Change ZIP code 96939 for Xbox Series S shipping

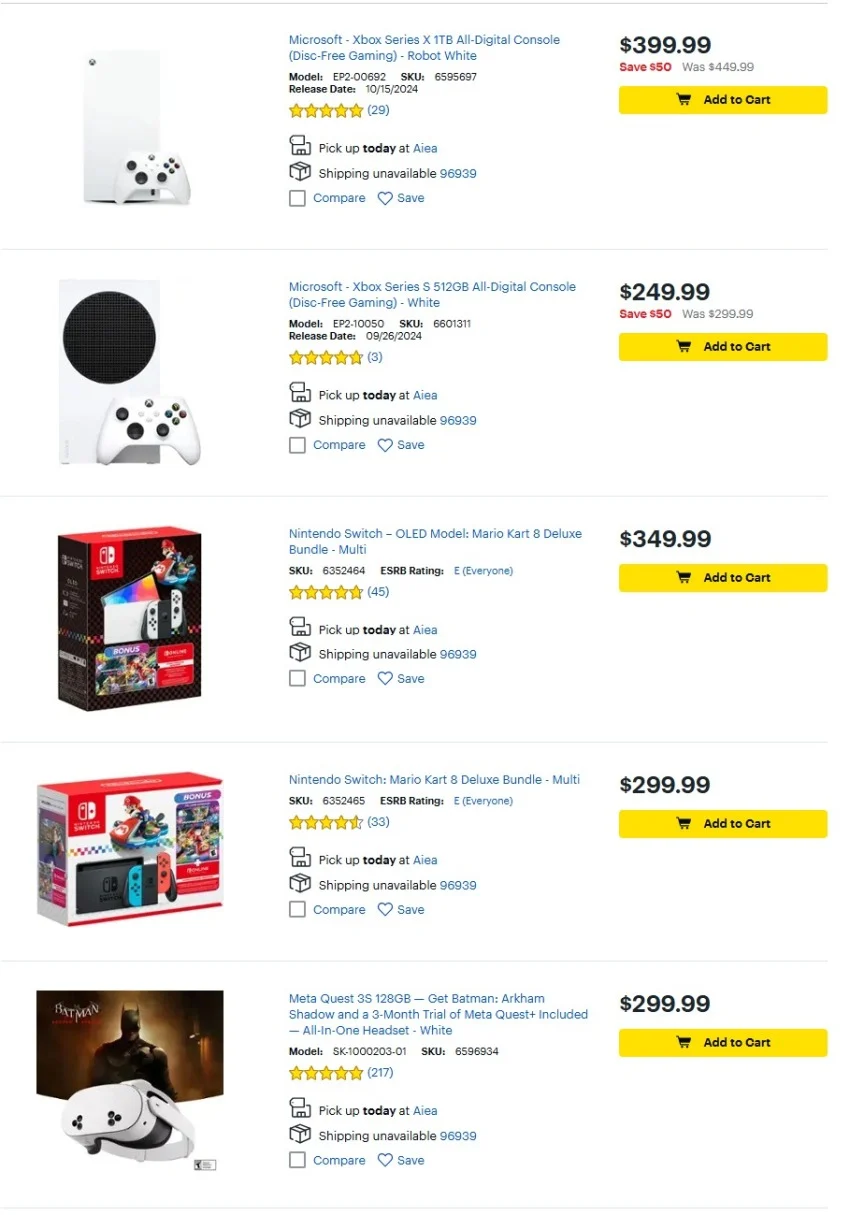tap(458, 421)
